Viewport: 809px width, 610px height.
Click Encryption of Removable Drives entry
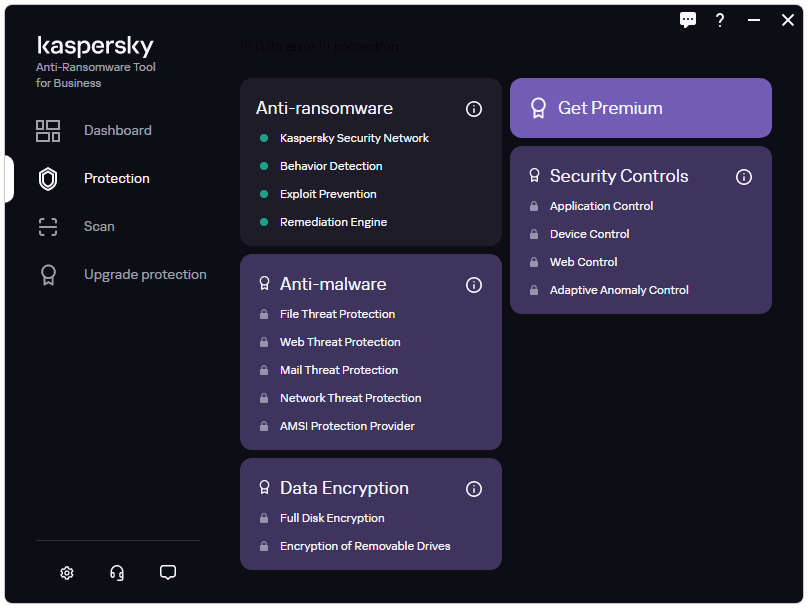[365, 546]
